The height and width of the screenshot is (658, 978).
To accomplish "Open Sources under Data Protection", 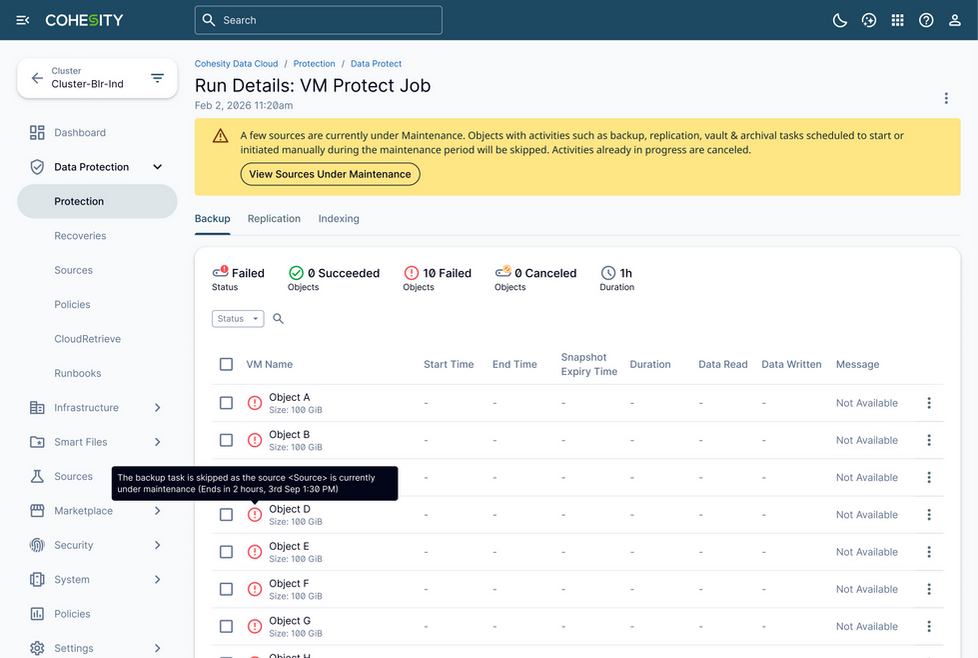I will pyautogui.click(x=74, y=270).
